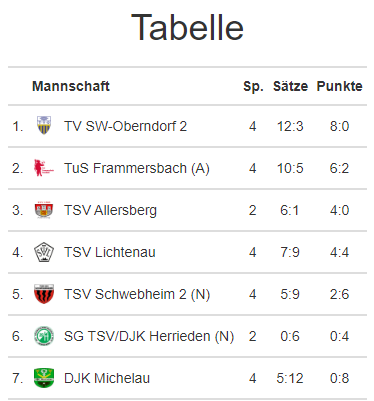Viewport: 374px width, 401px height.
Task: Click the Punkte column header
Action: point(339,86)
